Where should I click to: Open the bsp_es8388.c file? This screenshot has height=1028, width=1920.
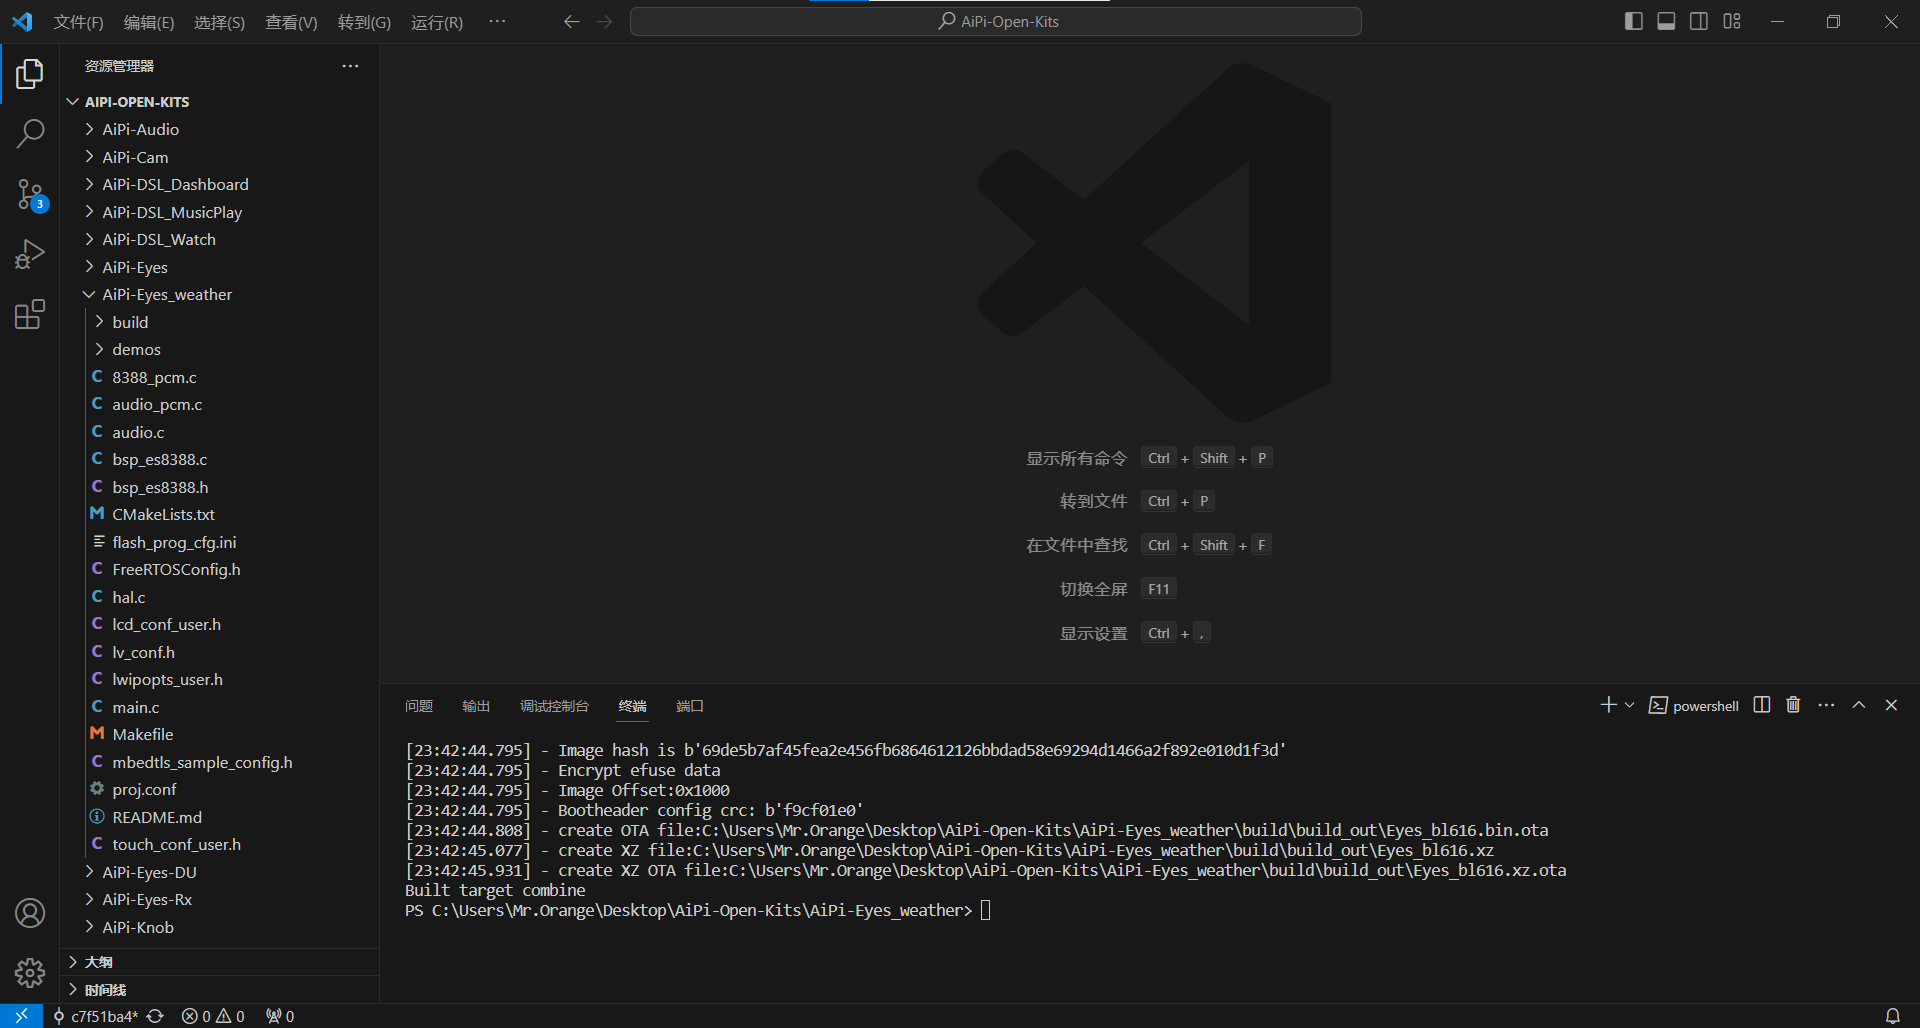click(x=220, y=459)
